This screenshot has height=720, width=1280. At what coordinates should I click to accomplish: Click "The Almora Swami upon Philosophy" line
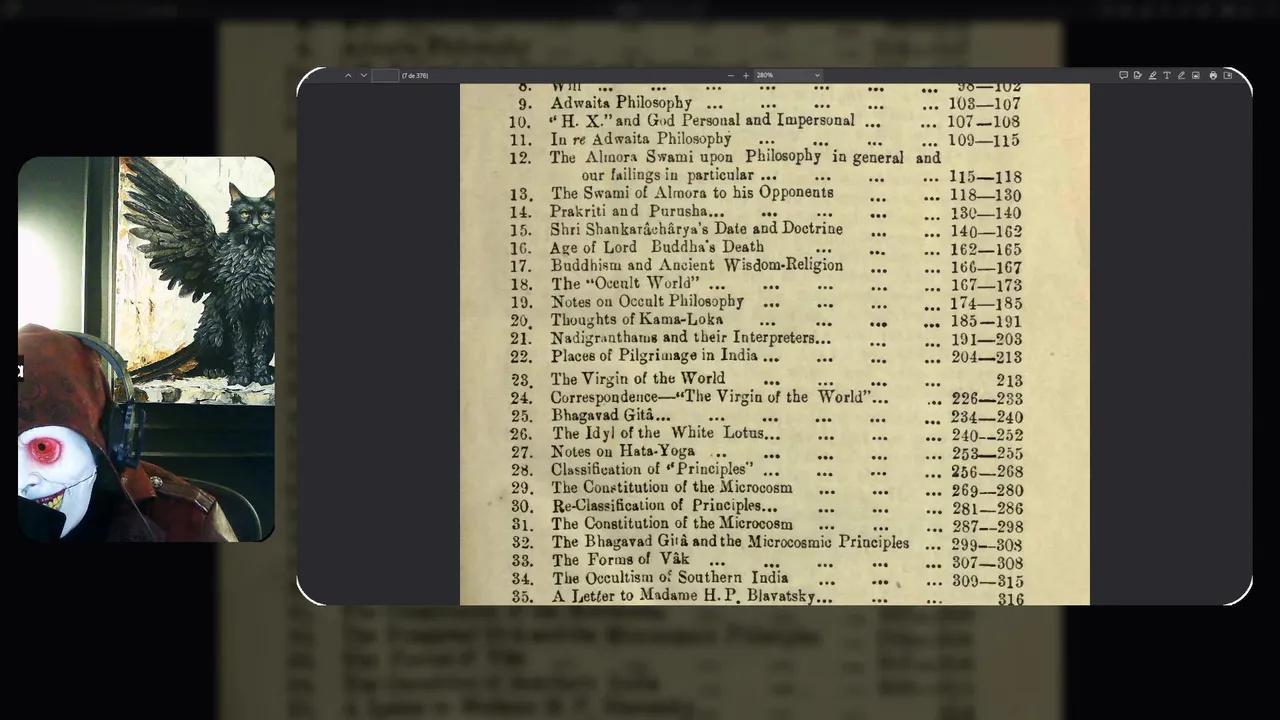745,158
